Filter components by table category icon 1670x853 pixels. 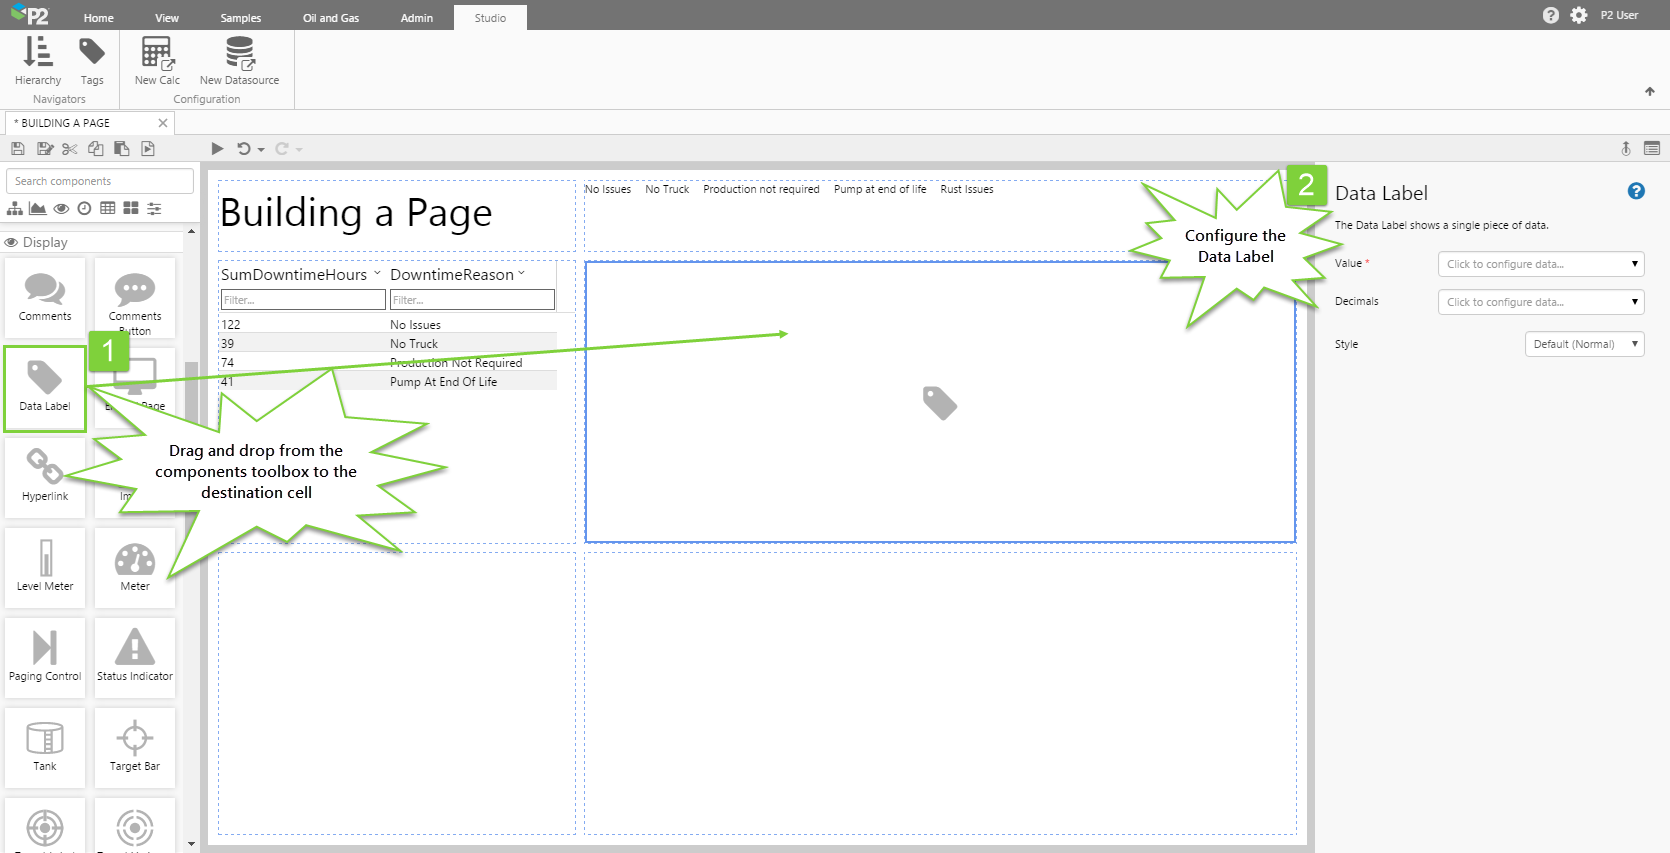coord(108,208)
